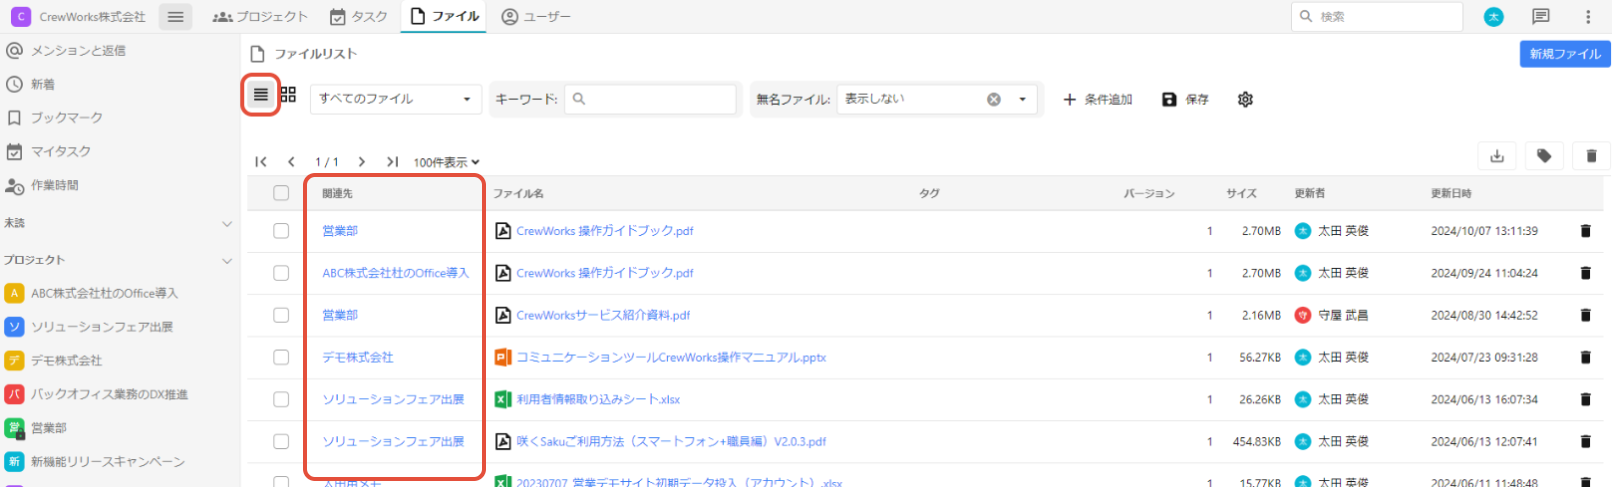Click the CrewWorks company logo icon
The width and height of the screenshot is (1612, 487).
21,17
